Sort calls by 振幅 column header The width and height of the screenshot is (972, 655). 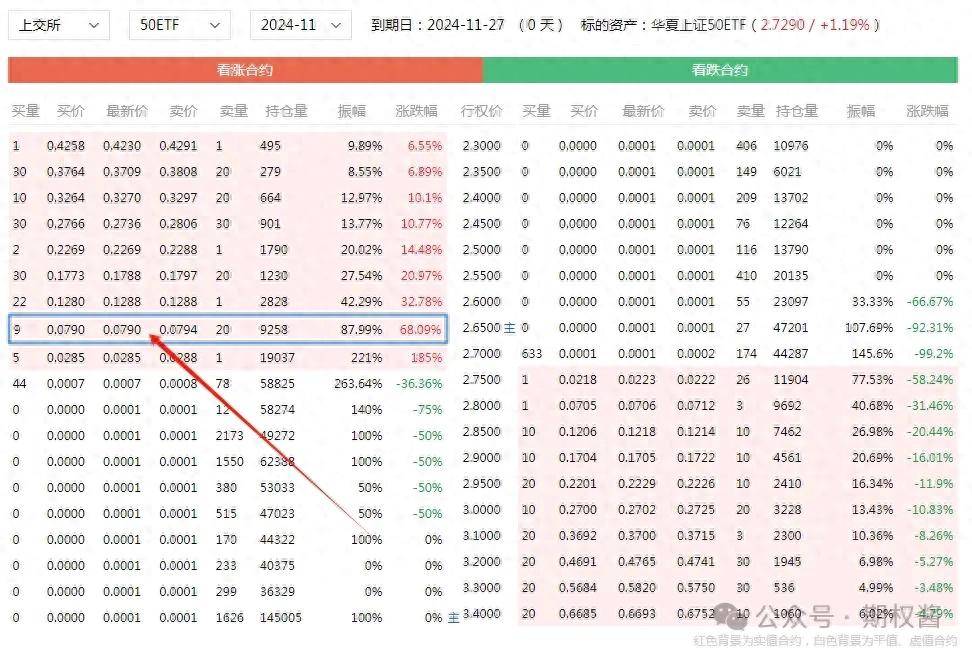(x=351, y=111)
